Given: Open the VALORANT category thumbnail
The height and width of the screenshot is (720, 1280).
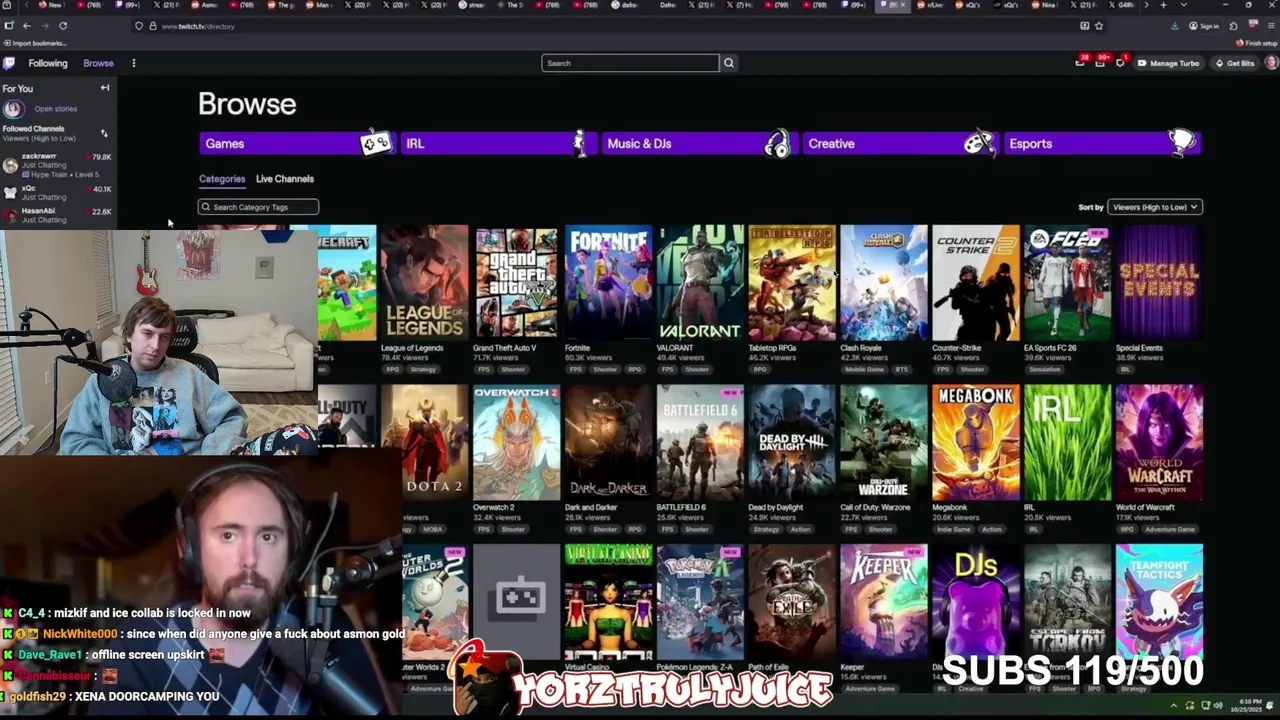Looking at the screenshot, I should coord(700,283).
